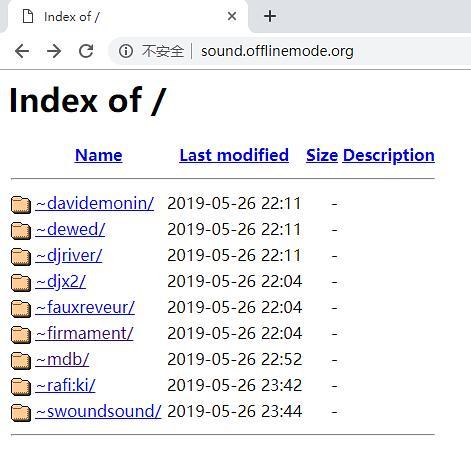This screenshot has height=465, width=471.
Task: Open a new tab with plus icon
Action: click(270, 16)
